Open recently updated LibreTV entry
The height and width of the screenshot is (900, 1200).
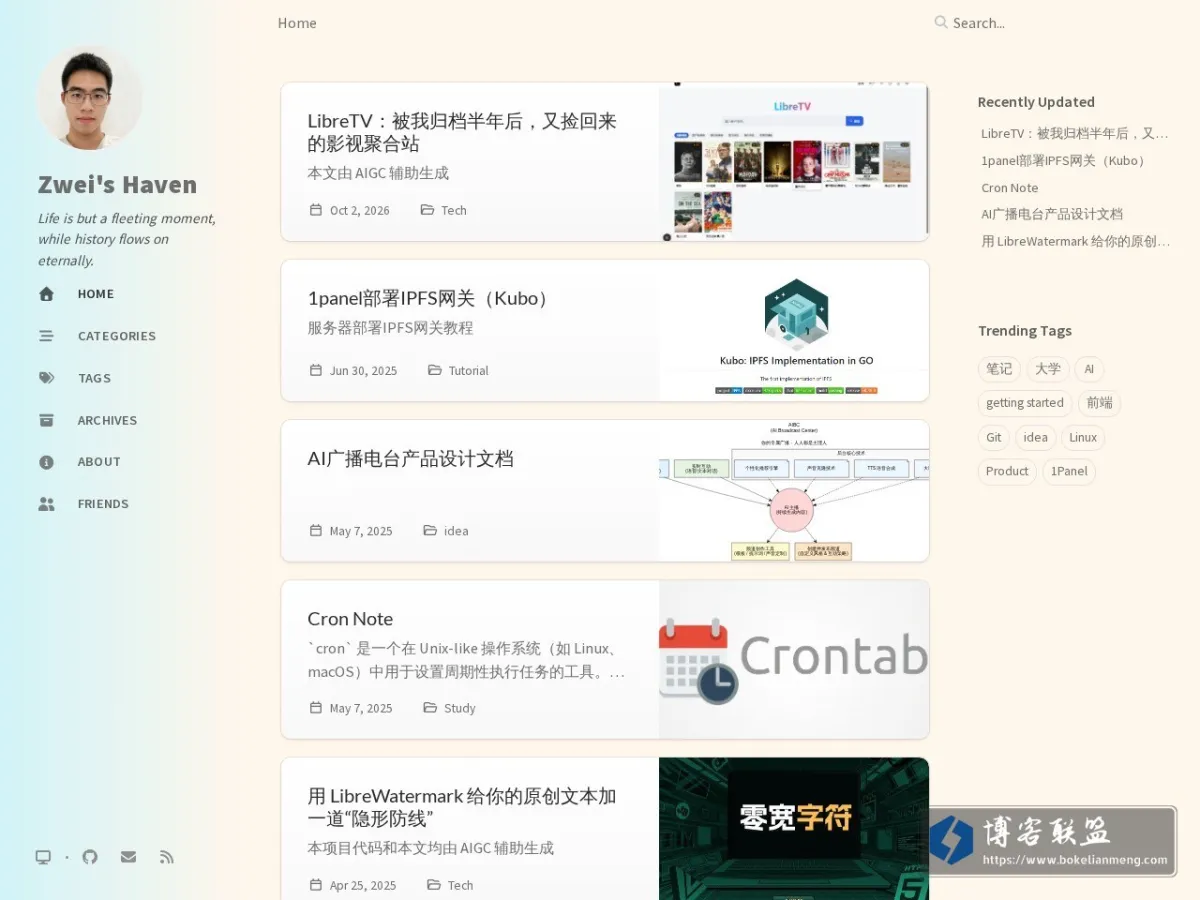coord(1075,133)
